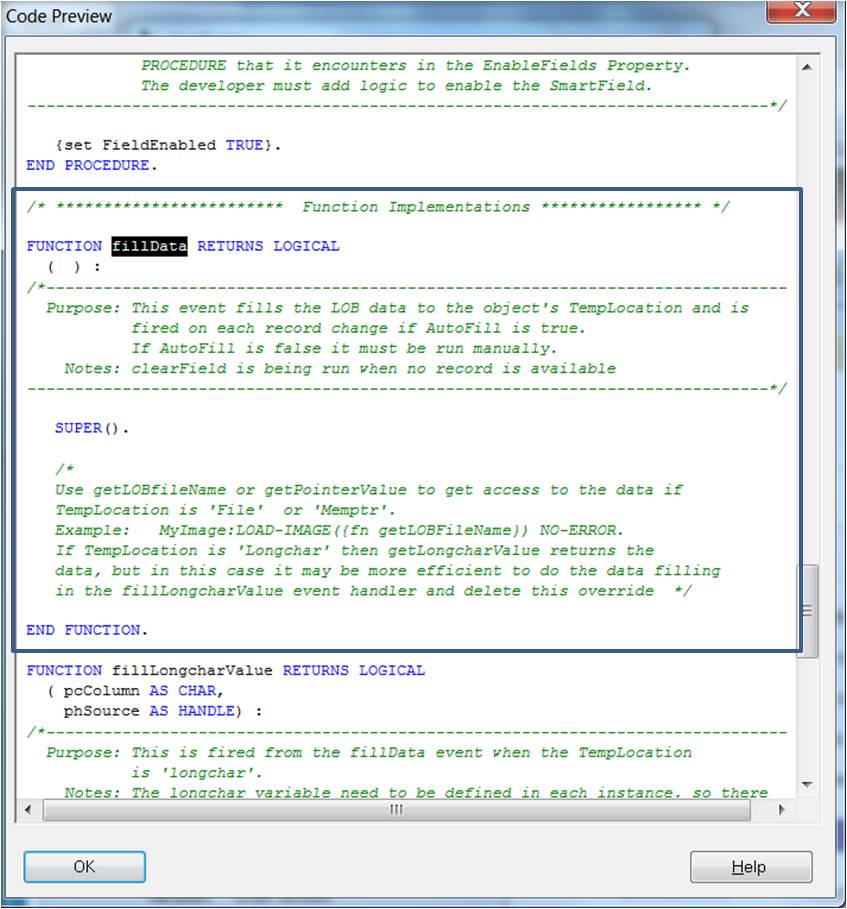The image size is (847, 909).
Task: Click the highlighted fillData function name
Action: point(149,245)
